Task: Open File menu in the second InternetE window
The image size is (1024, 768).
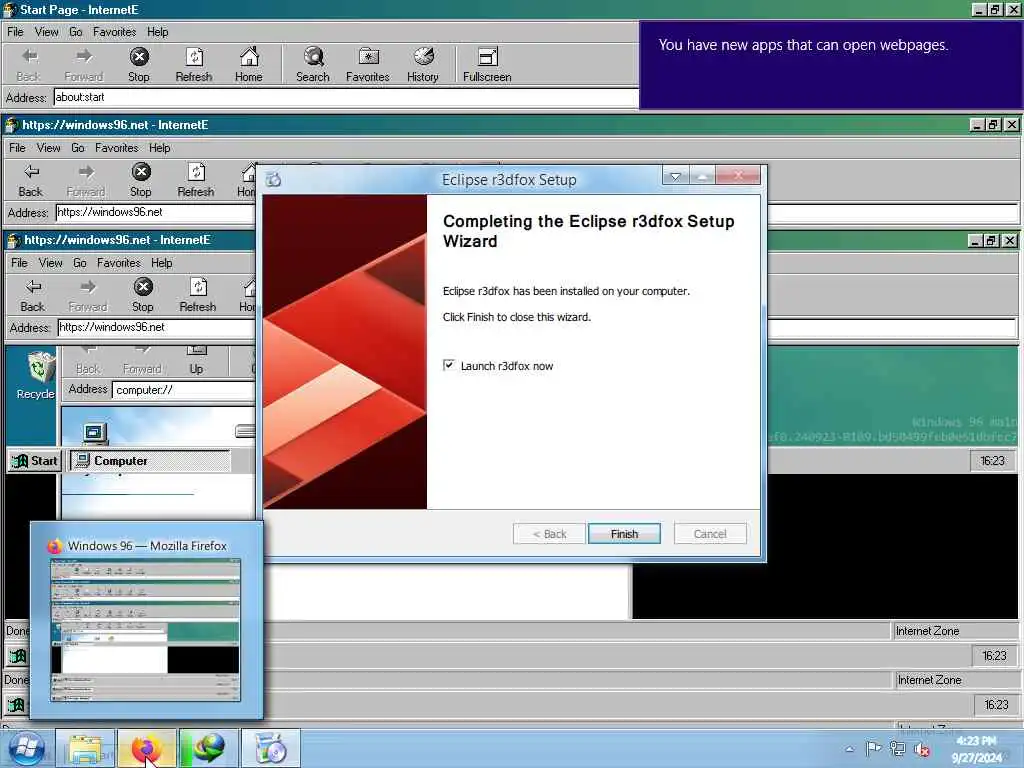Action: click(x=17, y=148)
